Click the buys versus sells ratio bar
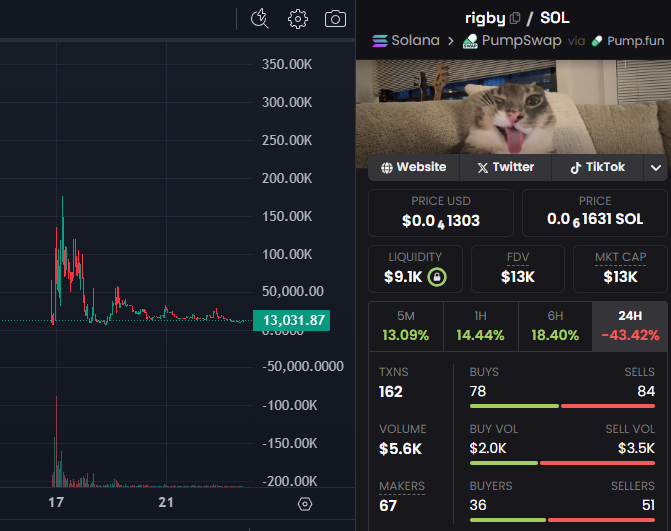671x531 pixels. 562,406
